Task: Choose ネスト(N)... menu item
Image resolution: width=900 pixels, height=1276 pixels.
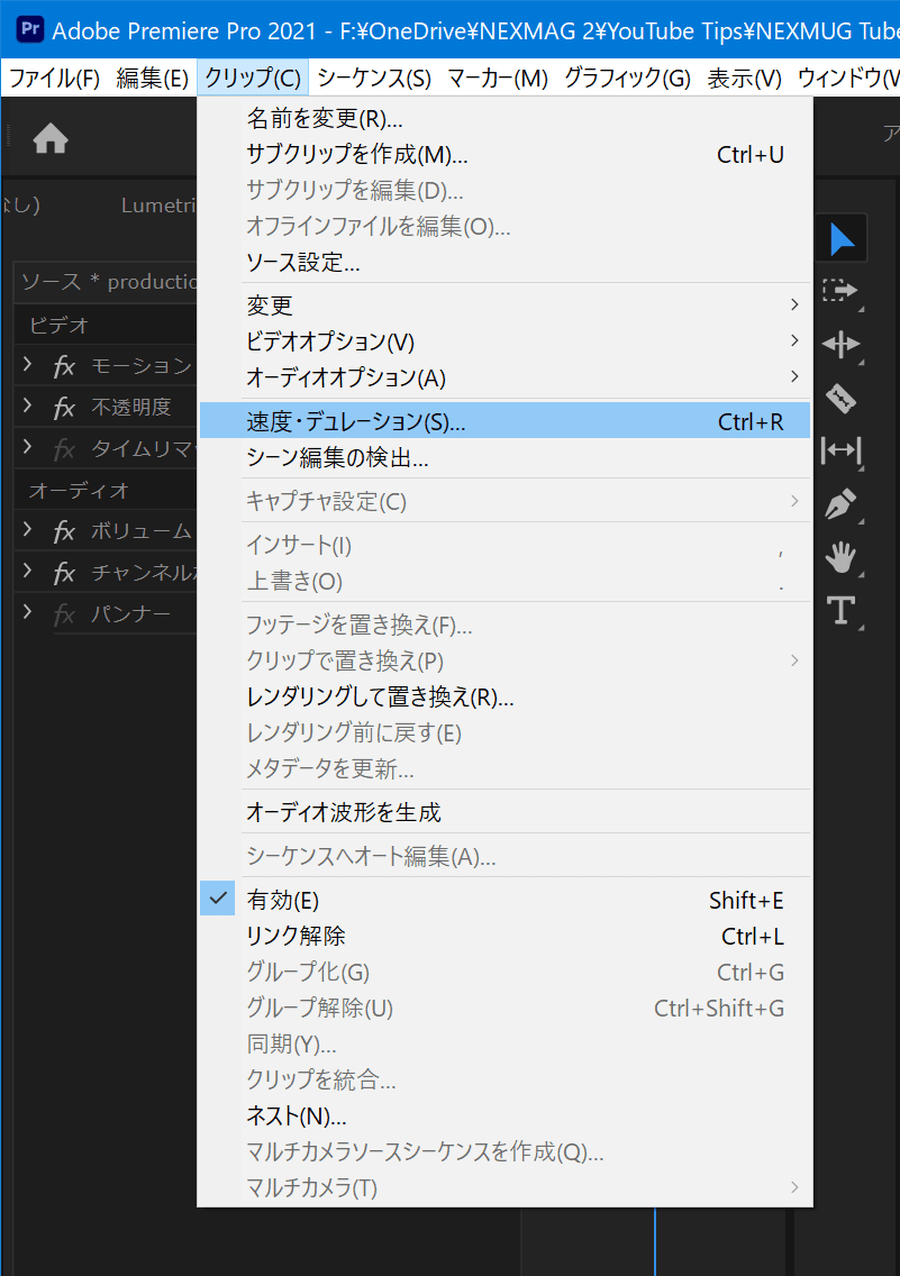Action: pos(505,1116)
